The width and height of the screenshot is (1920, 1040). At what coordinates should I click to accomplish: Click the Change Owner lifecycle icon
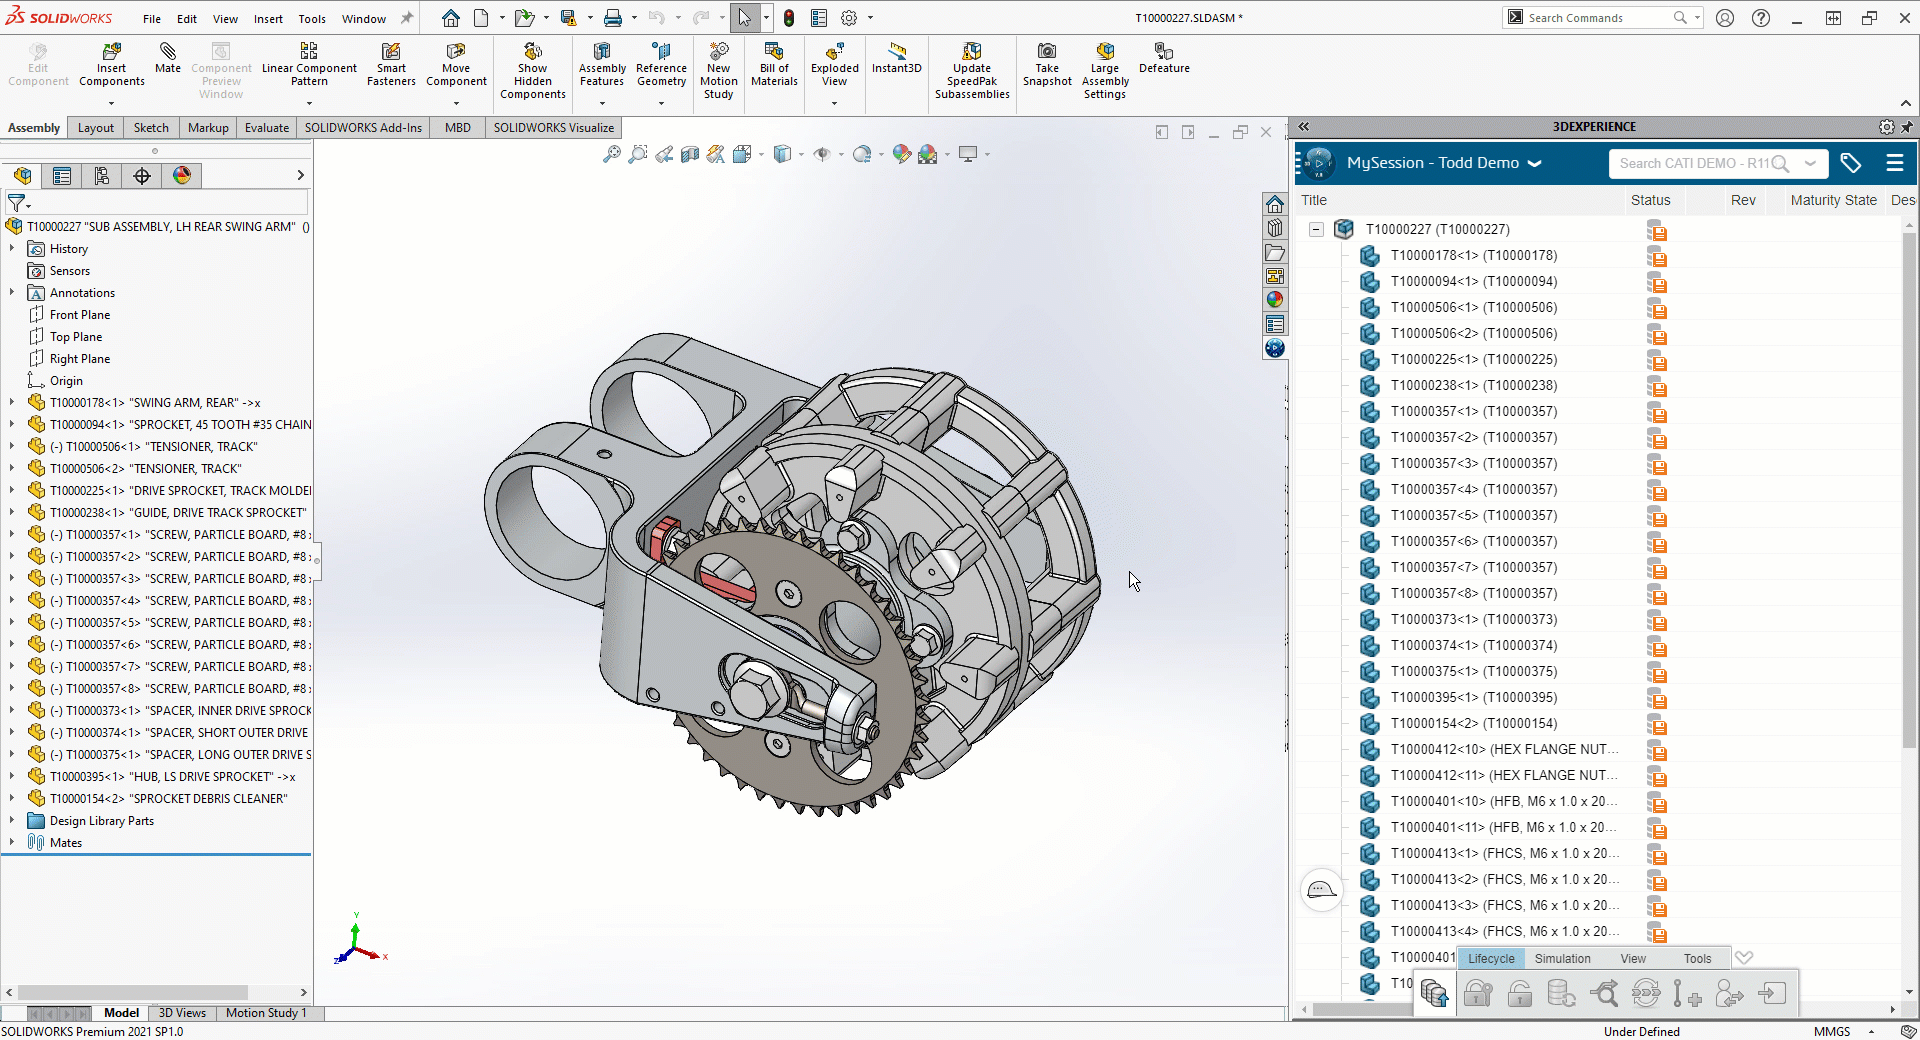click(1729, 993)
